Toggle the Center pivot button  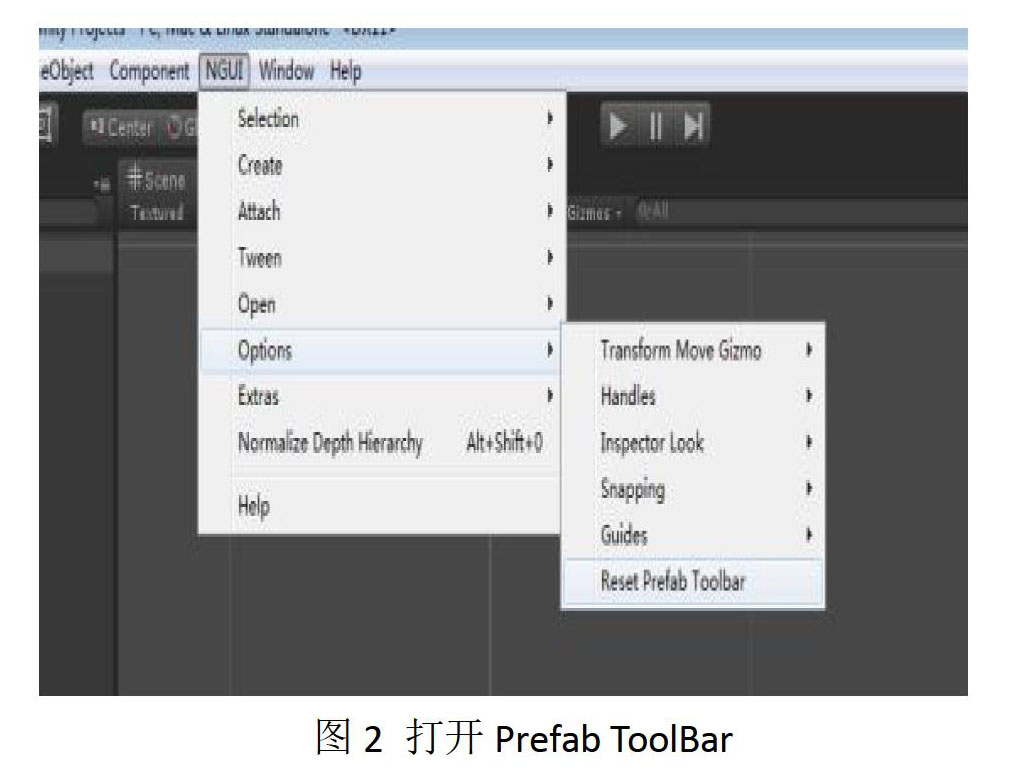coord(121,128)
